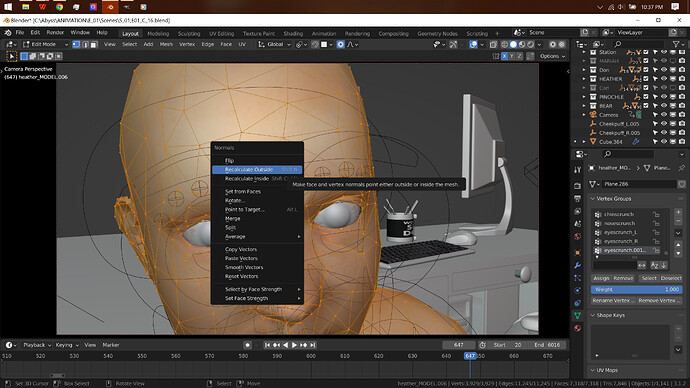Select vertex select mode icon
This screenshot has width=690, height=388.
(76, 44)
